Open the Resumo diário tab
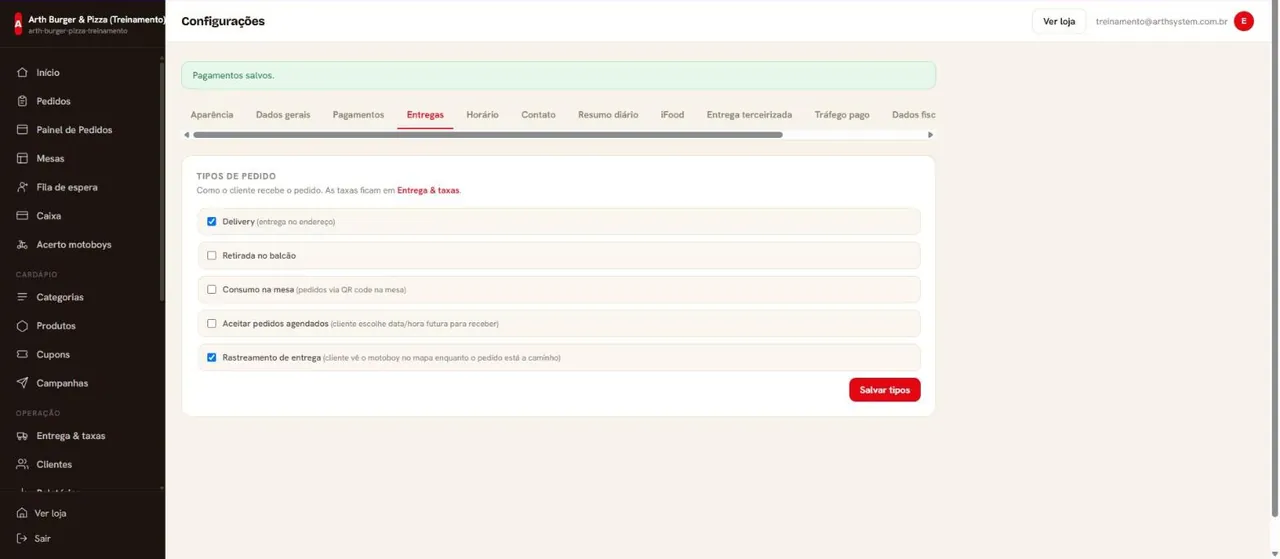 (x=608, y=115)
